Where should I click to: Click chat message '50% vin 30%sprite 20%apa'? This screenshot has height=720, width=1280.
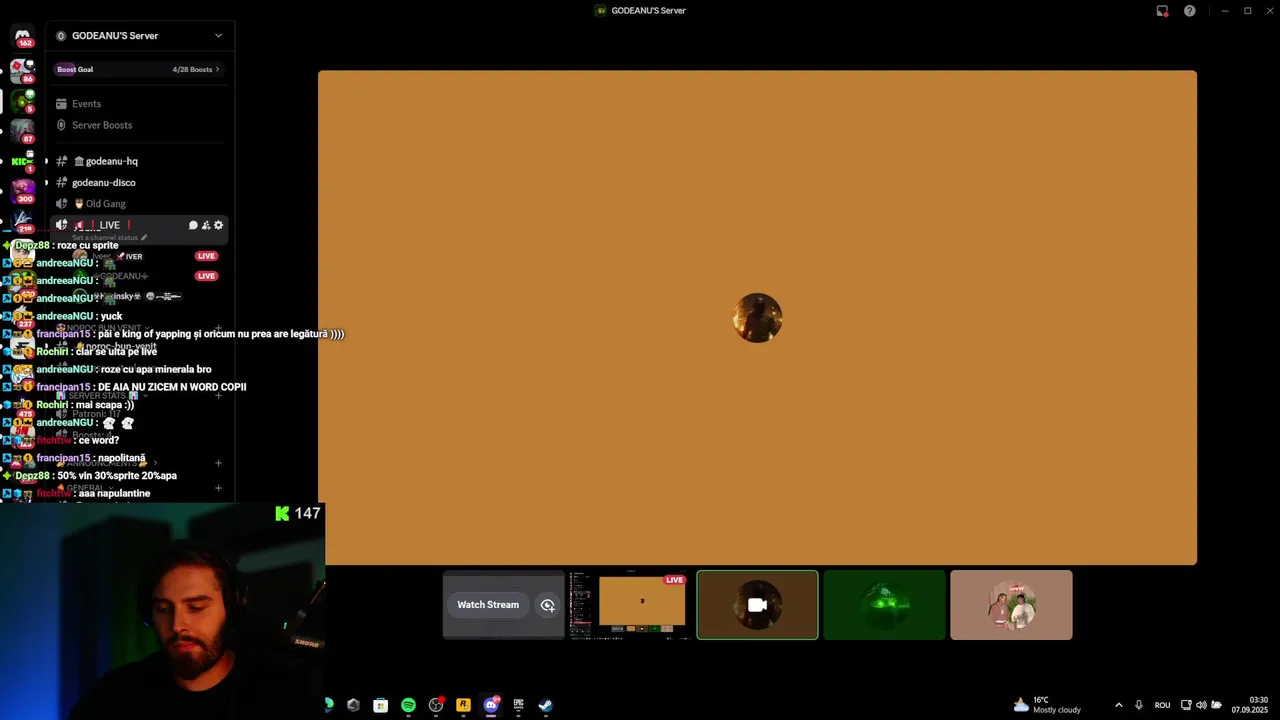coord(117,476)
